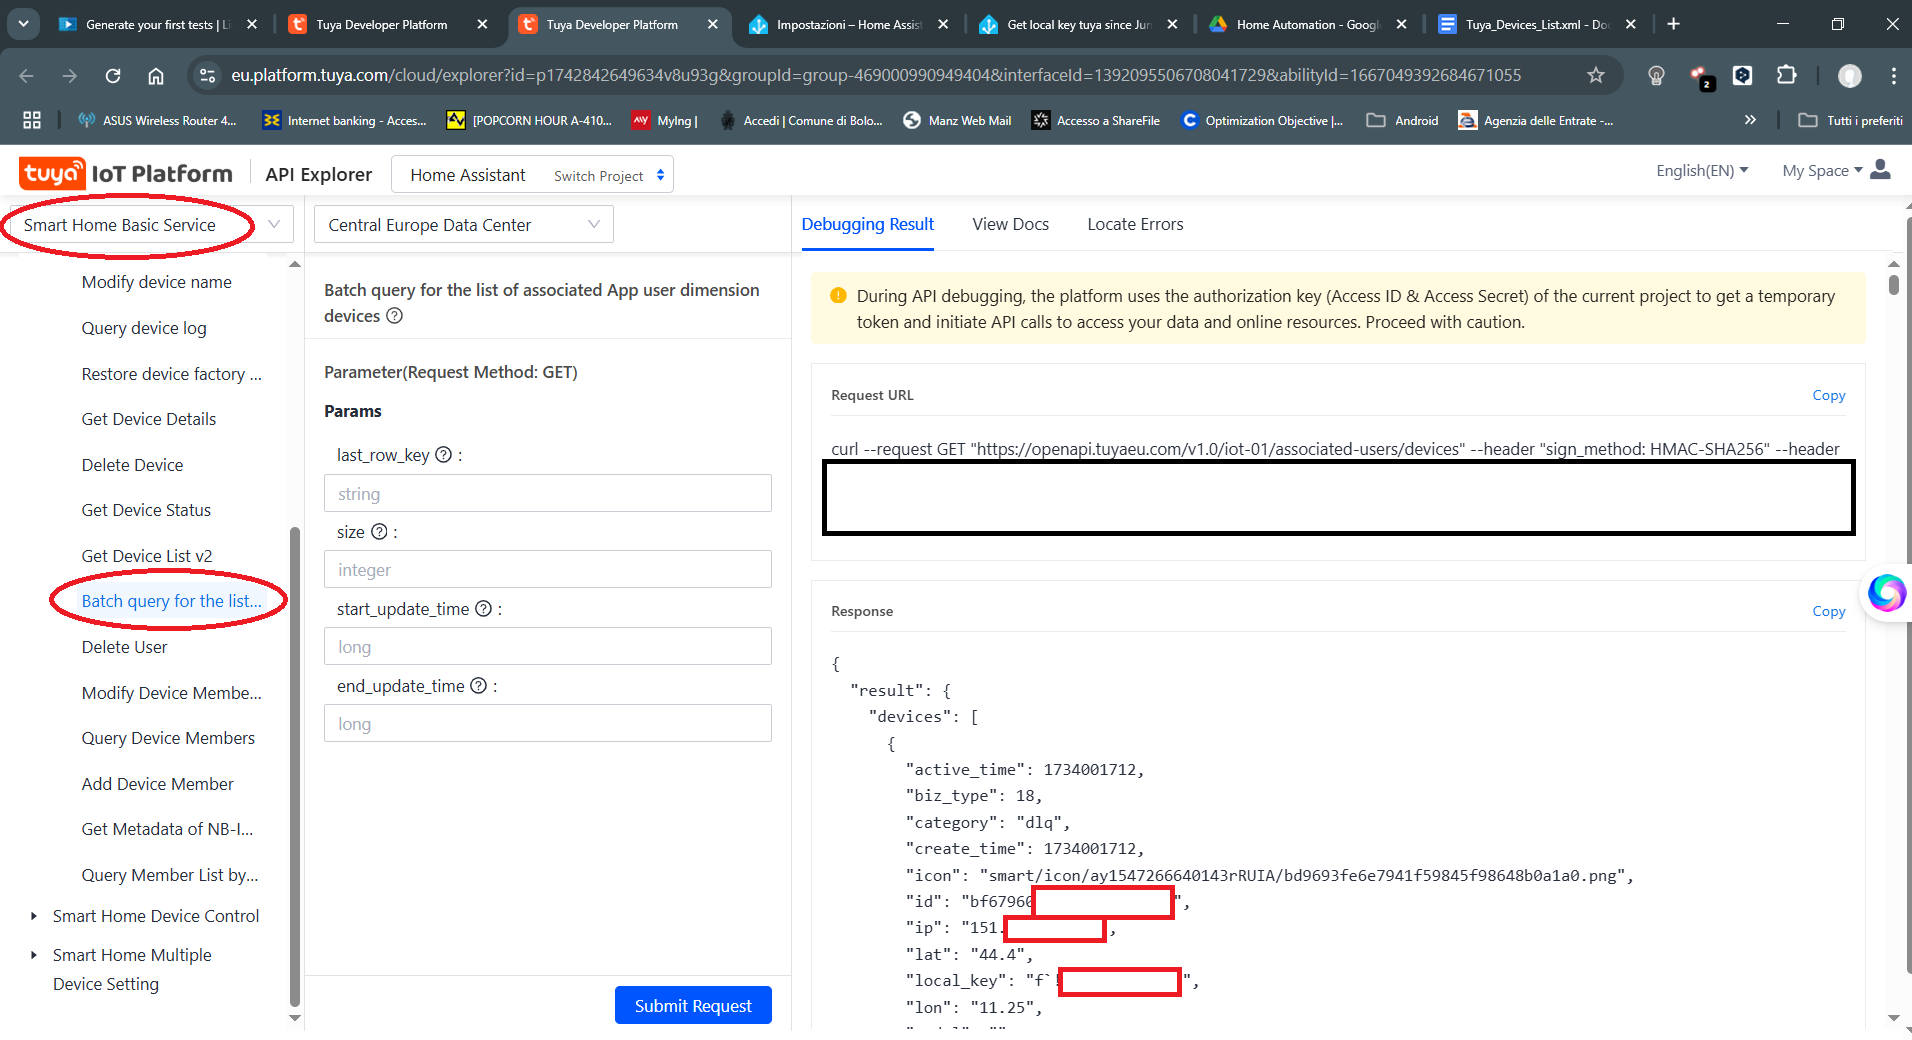The height and width of the screenshot is (1040, 1912).
Task: Navigate back with the browser arrow
Action: point(27,75)
